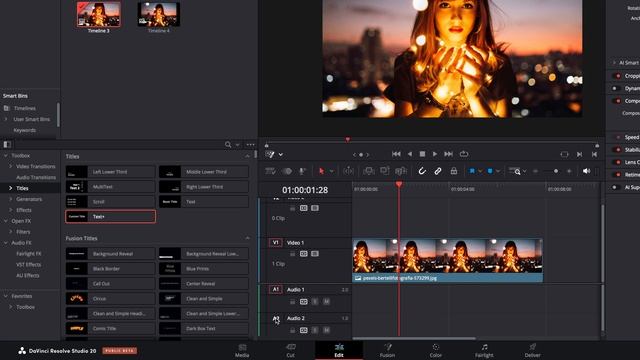Viewport: 640px width, 360px height.
Task: Toggle the position lock padlock icon
Action: tap(453, 171)
